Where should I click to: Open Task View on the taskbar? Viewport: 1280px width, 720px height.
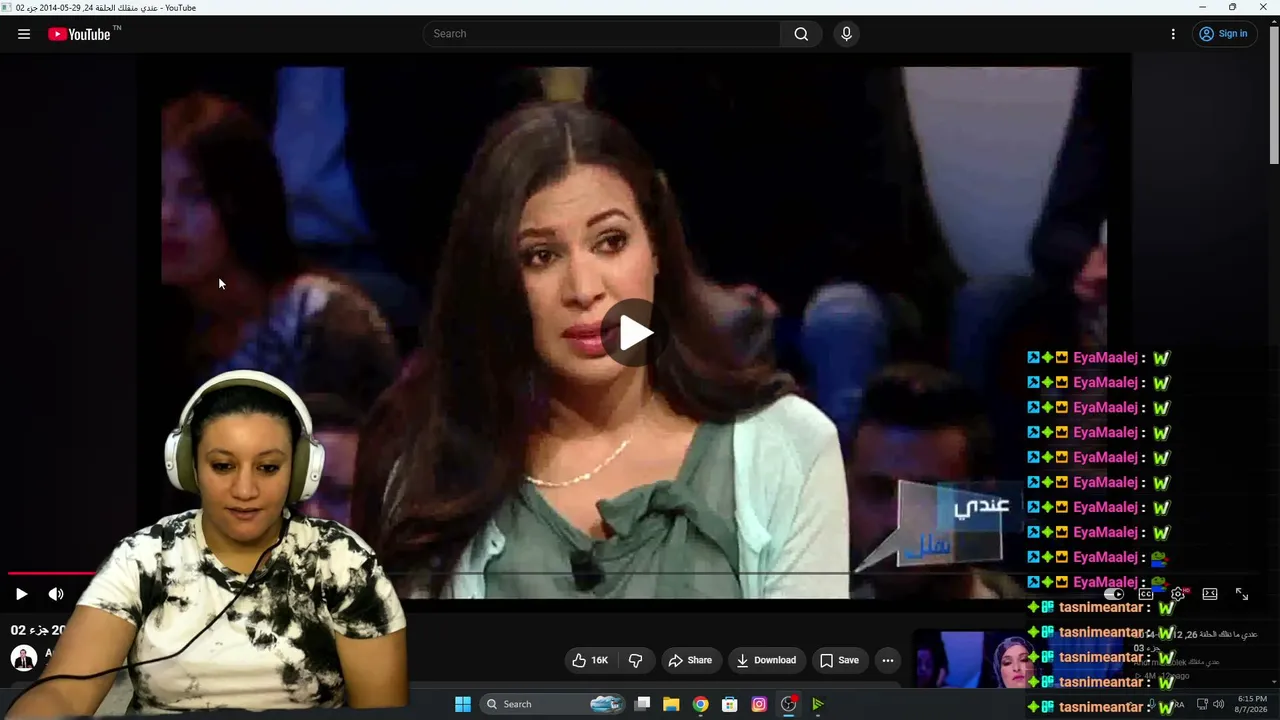643,704
